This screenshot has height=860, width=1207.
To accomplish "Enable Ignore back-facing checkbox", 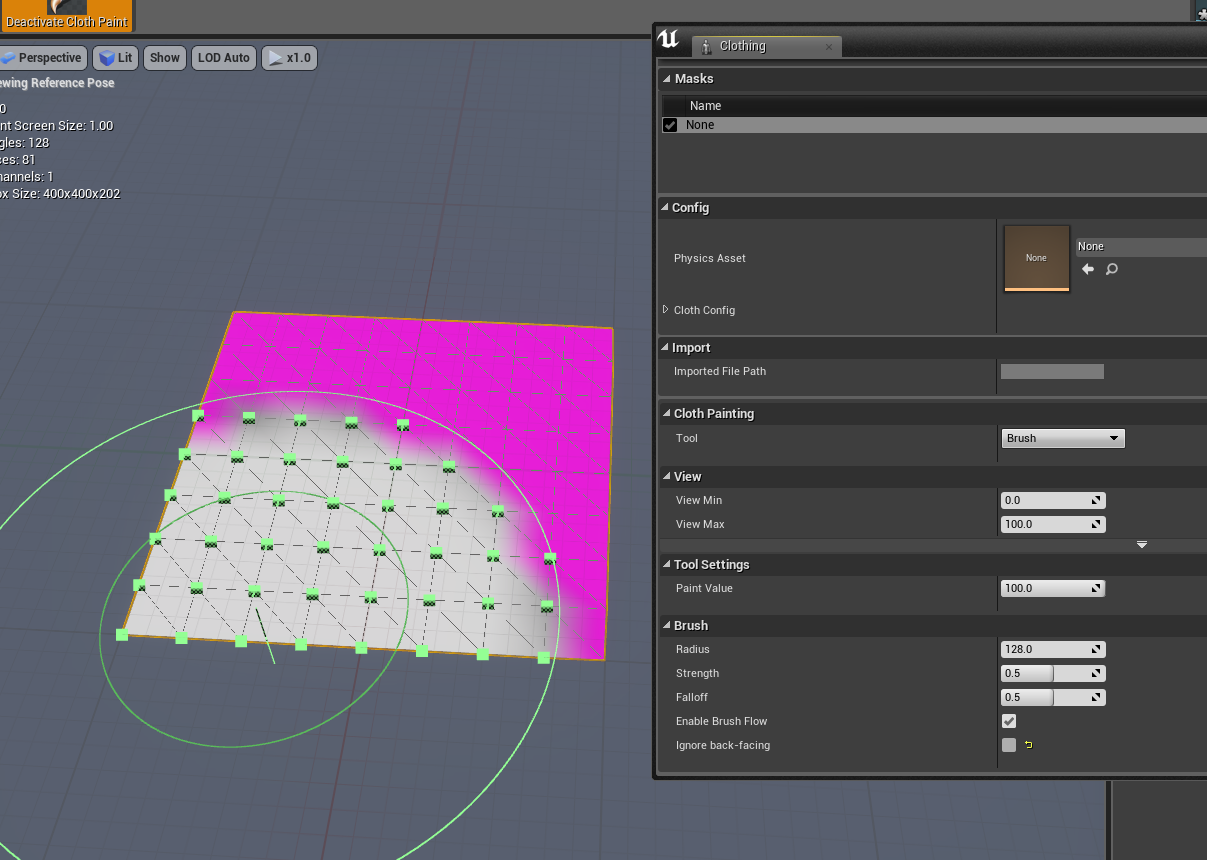I will coord(1009,745).
